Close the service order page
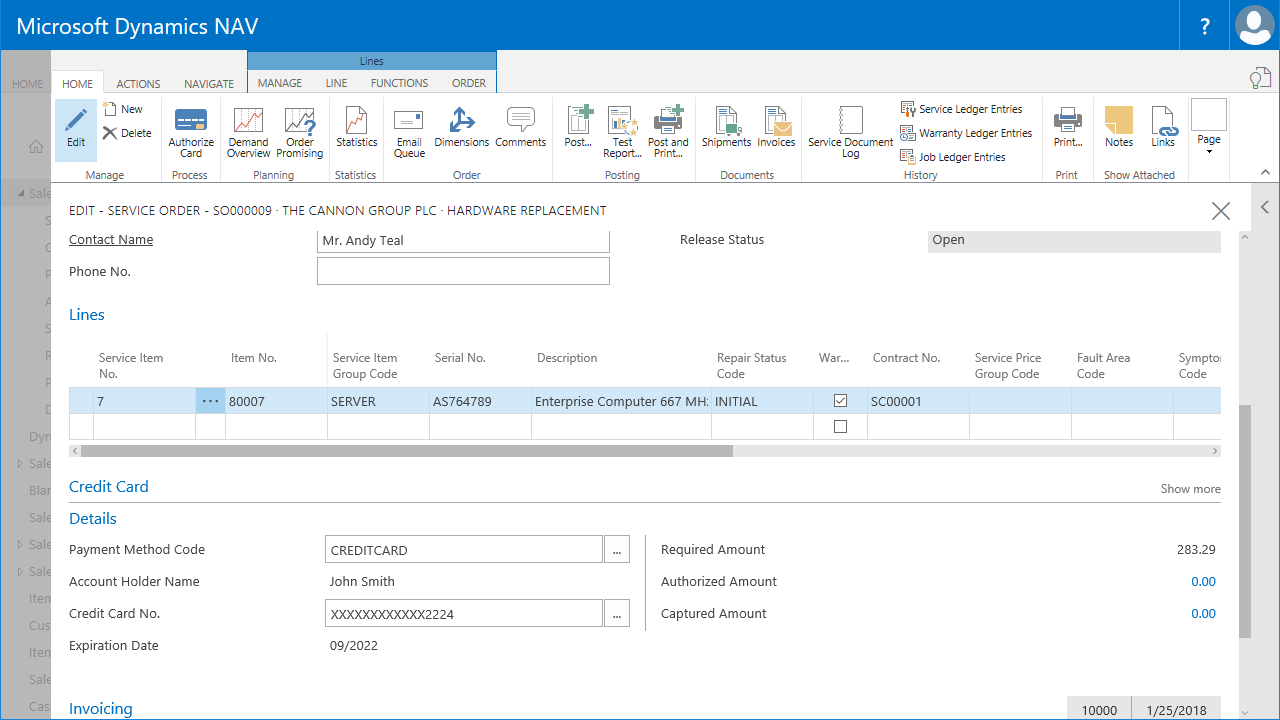 click(1221, 211)
